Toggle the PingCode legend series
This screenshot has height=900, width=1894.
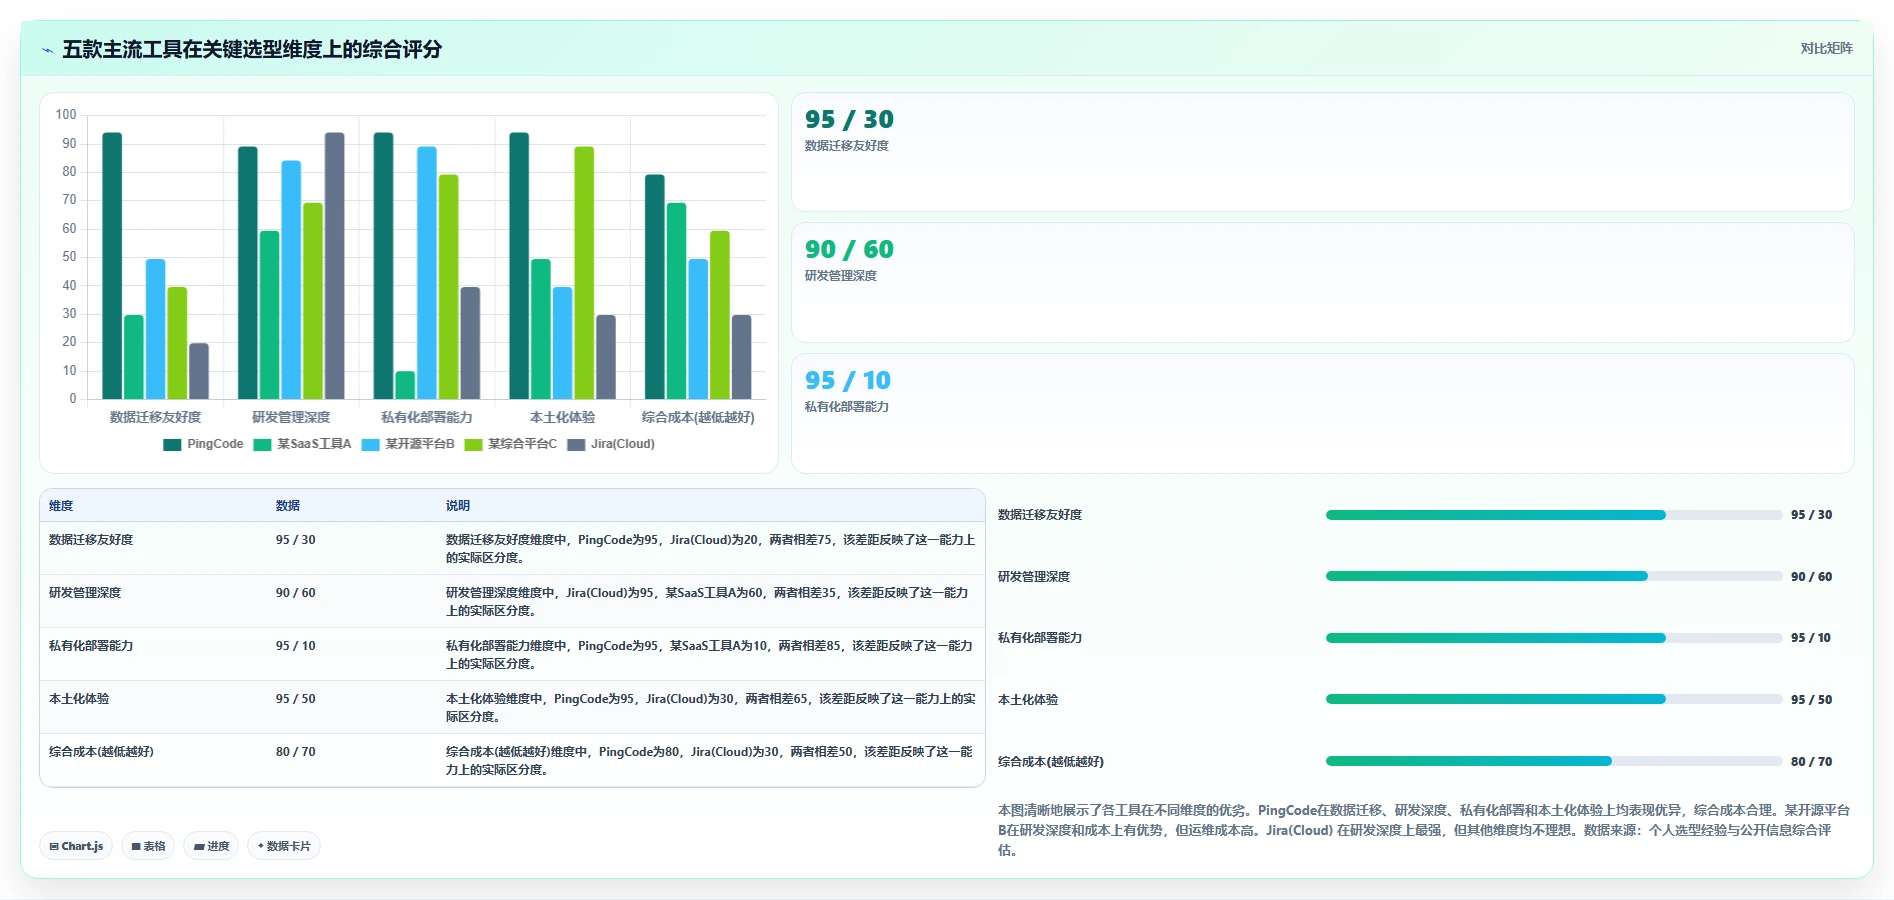[203, 444]
